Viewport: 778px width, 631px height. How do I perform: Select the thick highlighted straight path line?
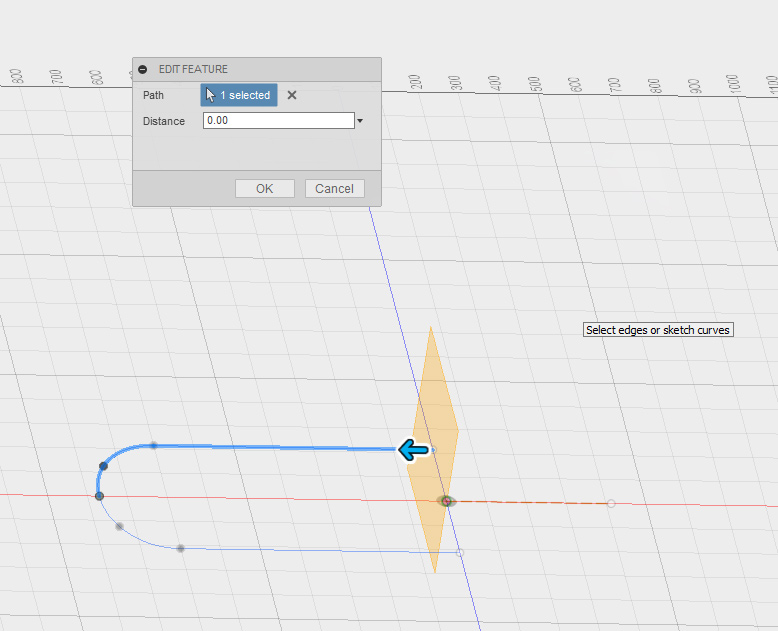click(280, 447)
